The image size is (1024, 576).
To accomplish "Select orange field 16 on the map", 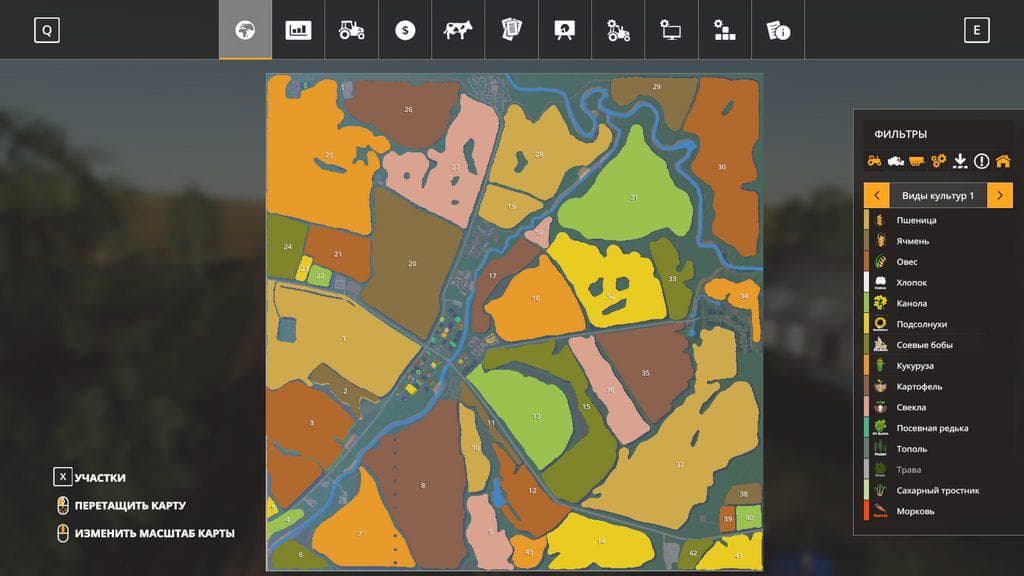I will 534,300.
